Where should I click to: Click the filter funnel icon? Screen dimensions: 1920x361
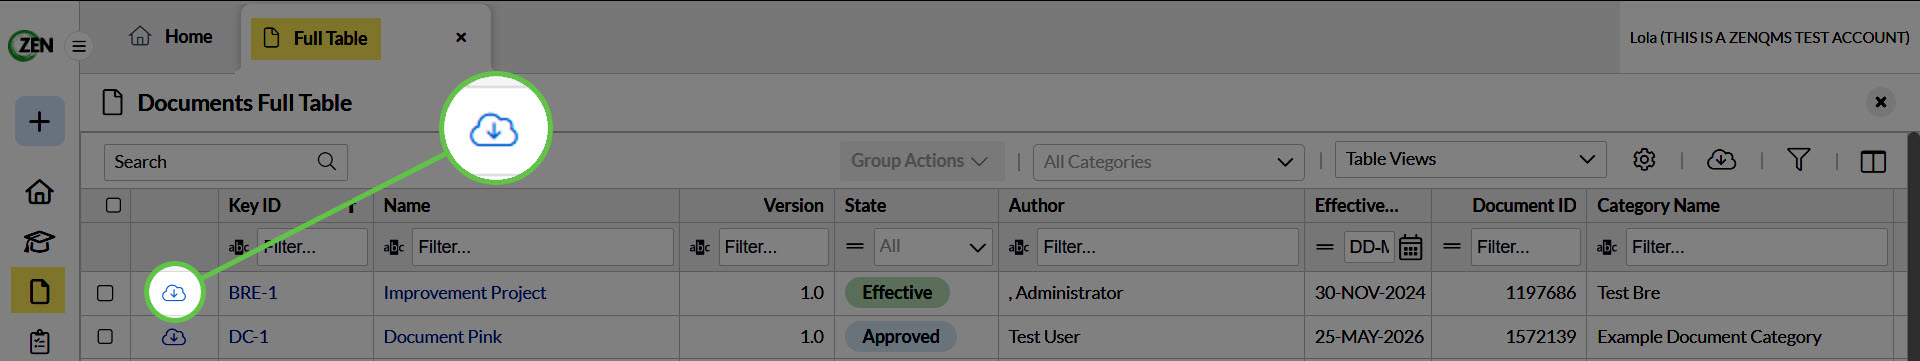tap(1798, 160)
